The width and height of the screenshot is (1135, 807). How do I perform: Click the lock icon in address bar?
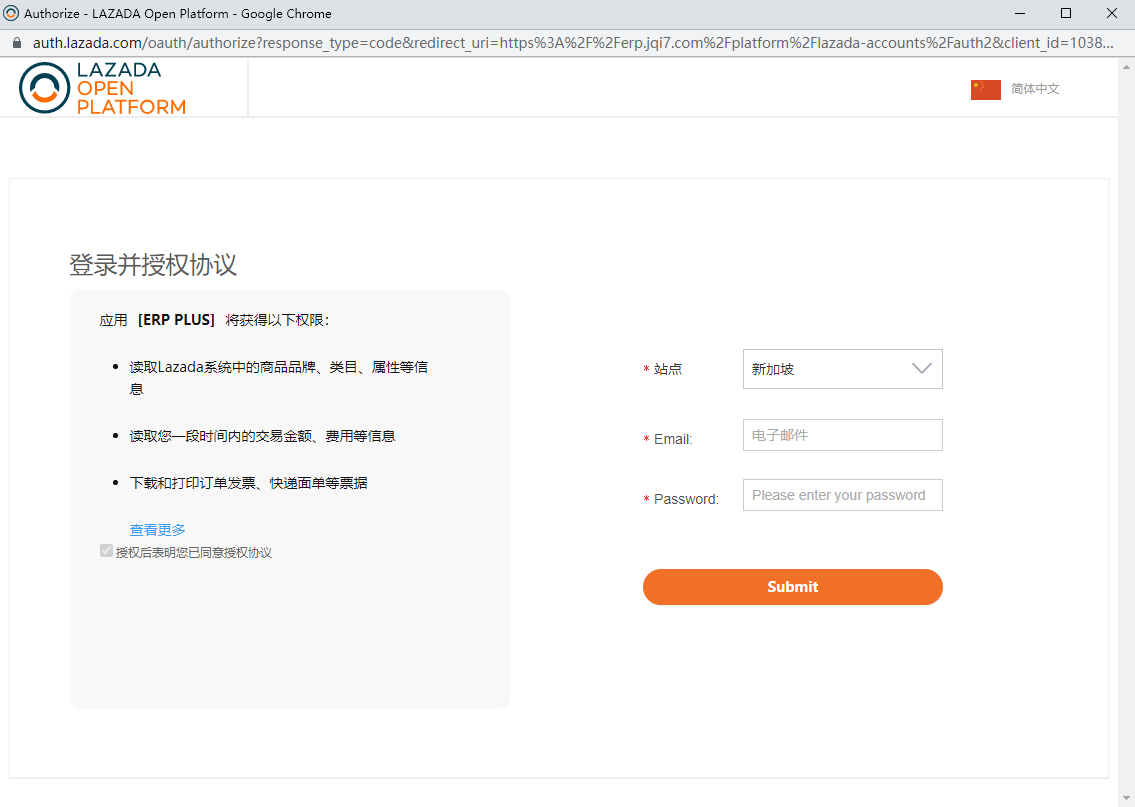17,43
